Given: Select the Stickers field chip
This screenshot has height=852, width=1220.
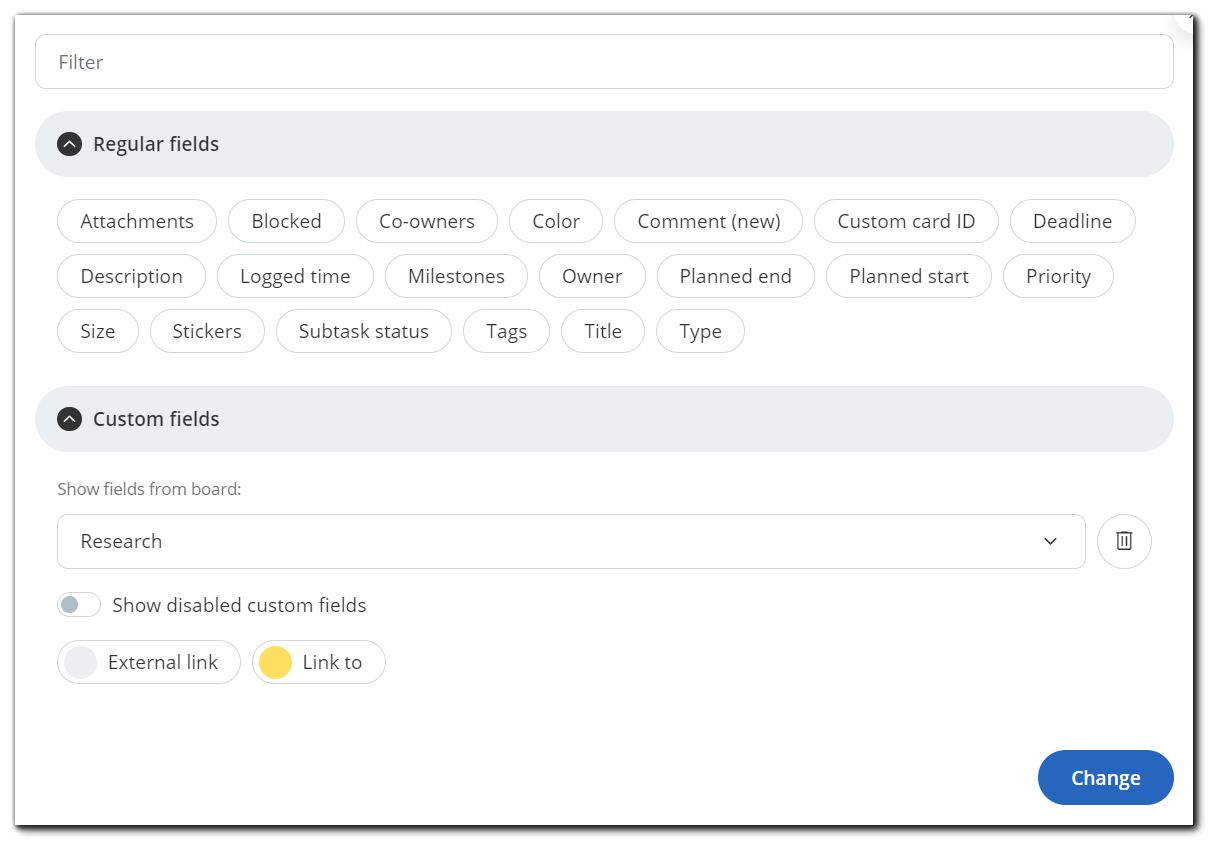Looking at the screenshot, I should (x=207, y=332).
